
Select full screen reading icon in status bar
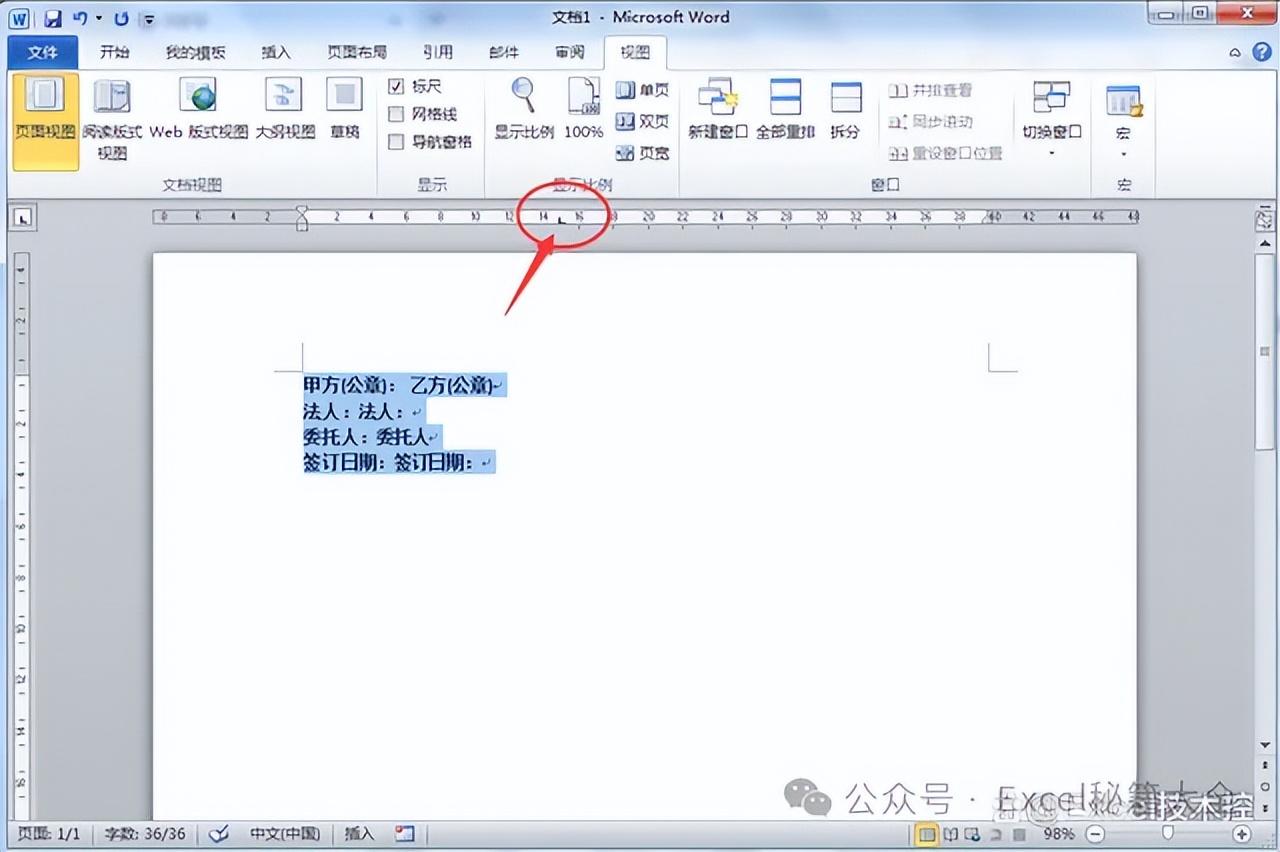click(952, 833)
